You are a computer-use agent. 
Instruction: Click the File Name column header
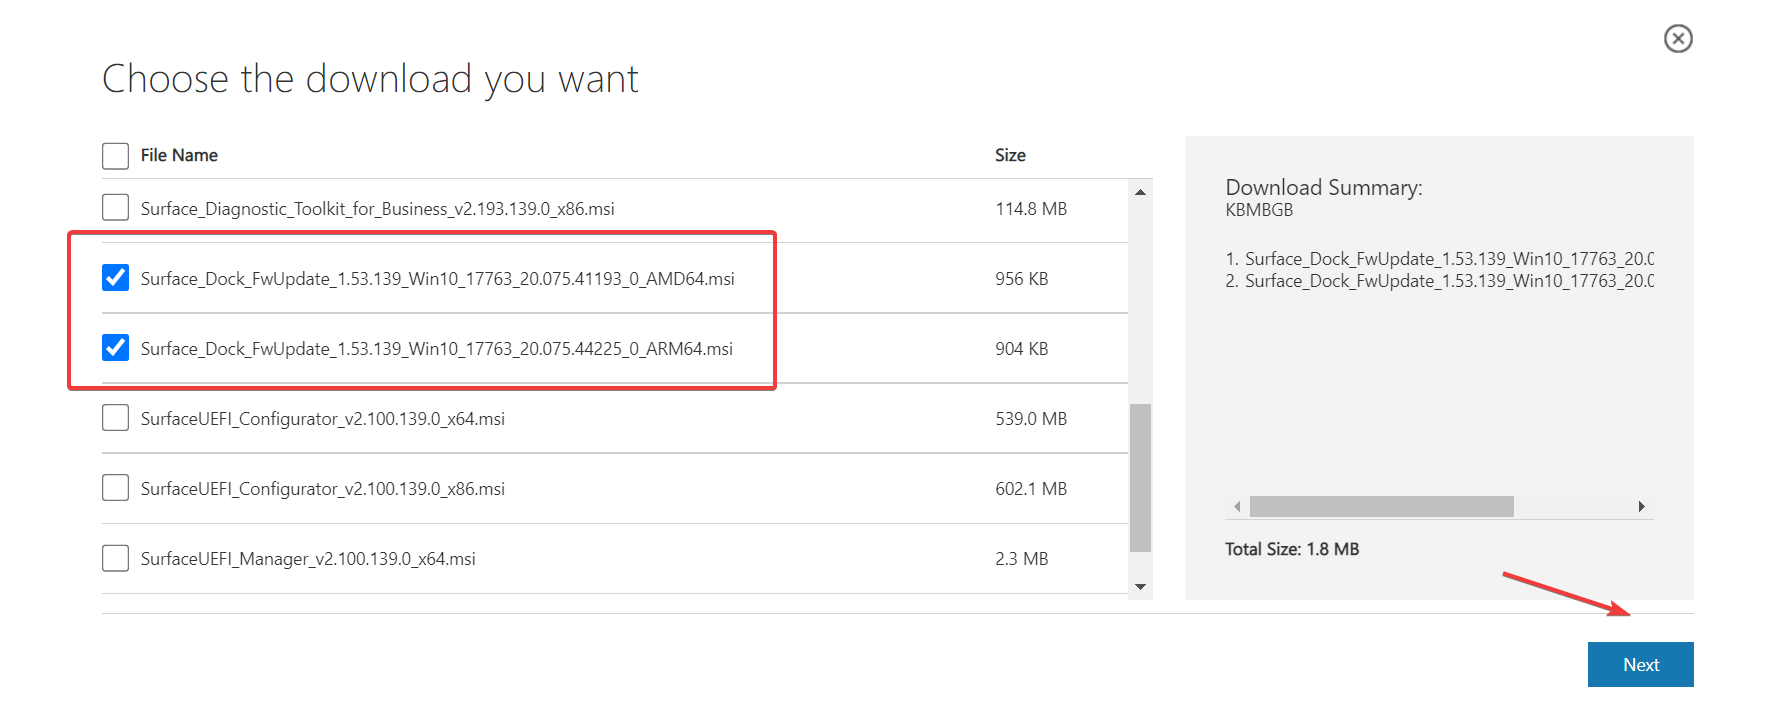click(179, 155)
